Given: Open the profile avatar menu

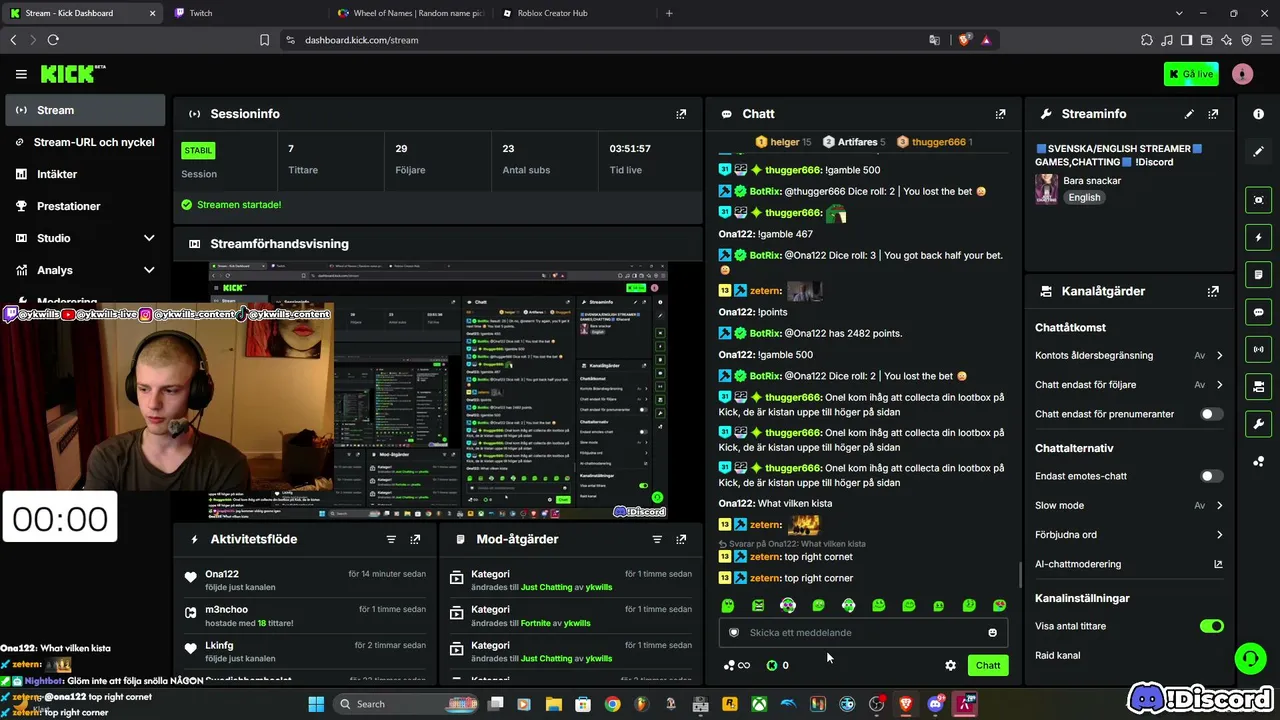Looking at the screenshot, I should [1242, 74].
